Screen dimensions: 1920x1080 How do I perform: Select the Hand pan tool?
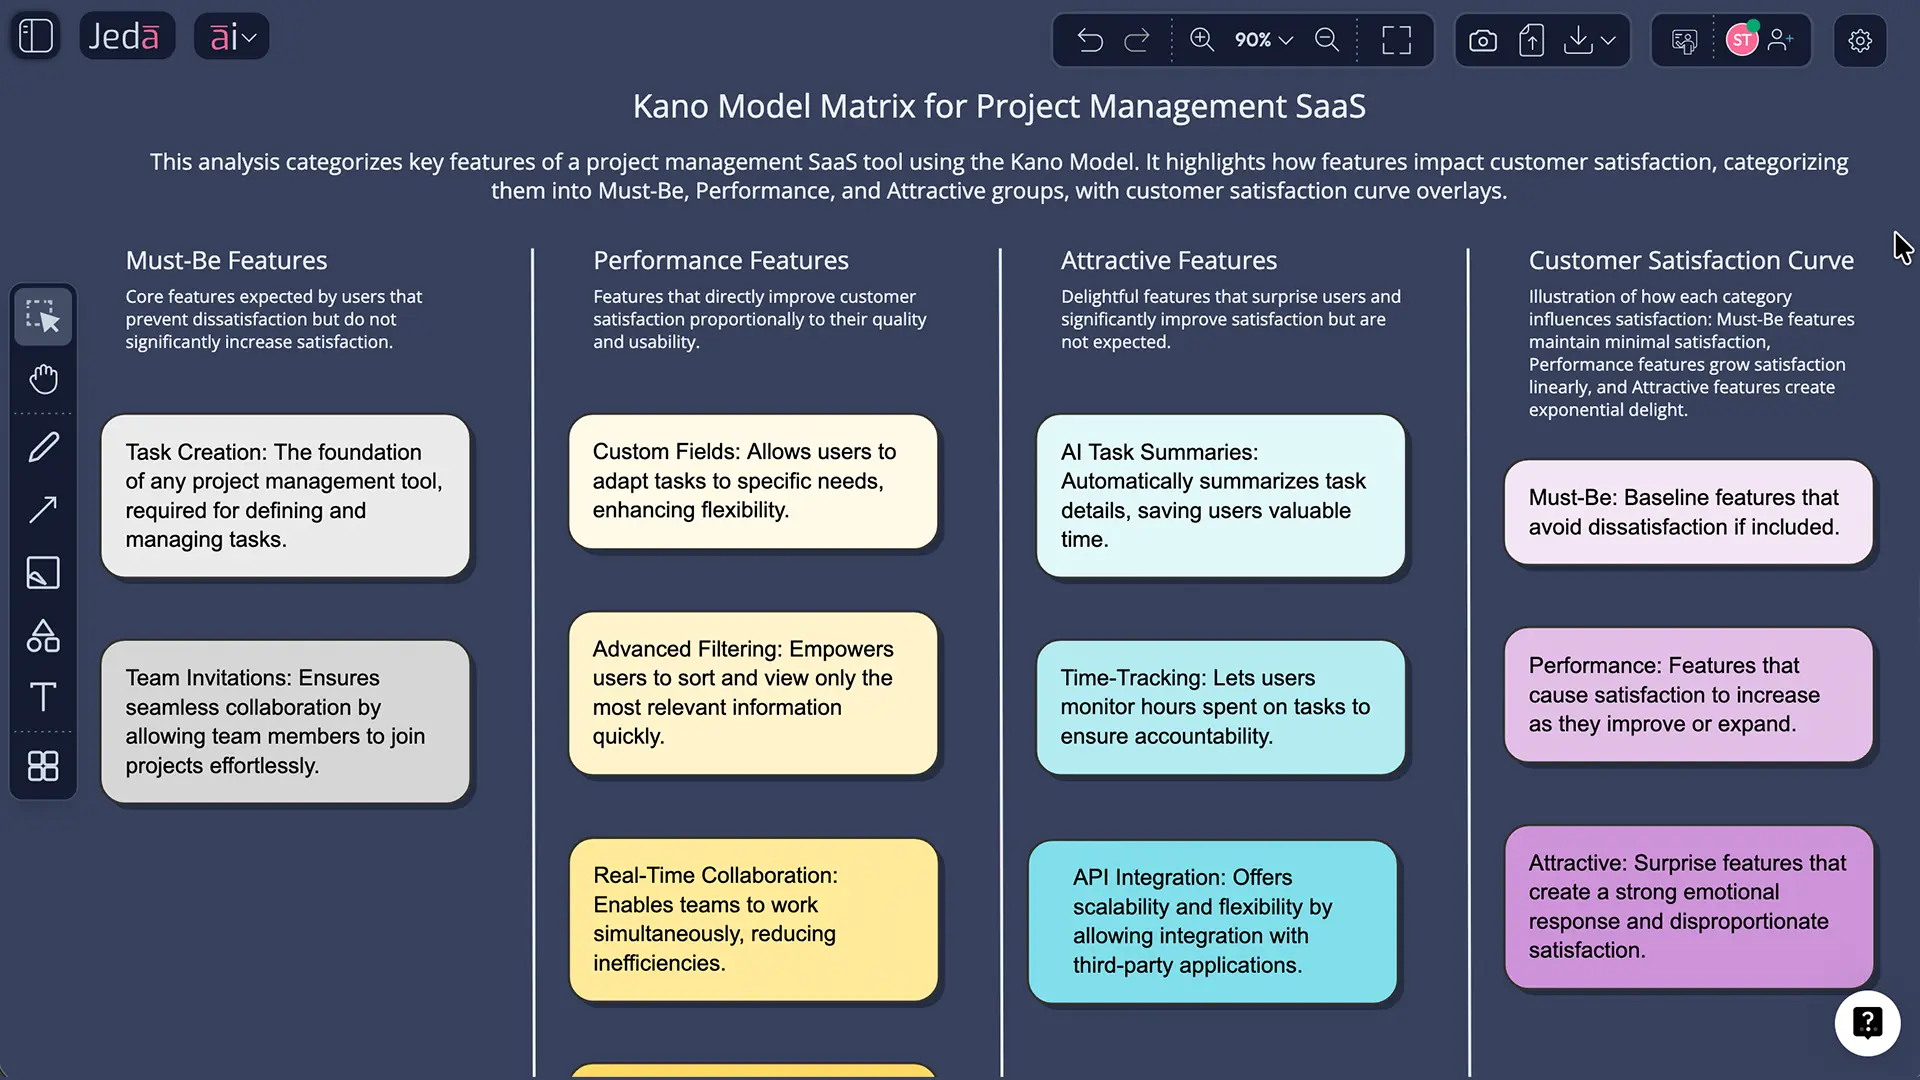pyautogui.click(x=43, y=379)
